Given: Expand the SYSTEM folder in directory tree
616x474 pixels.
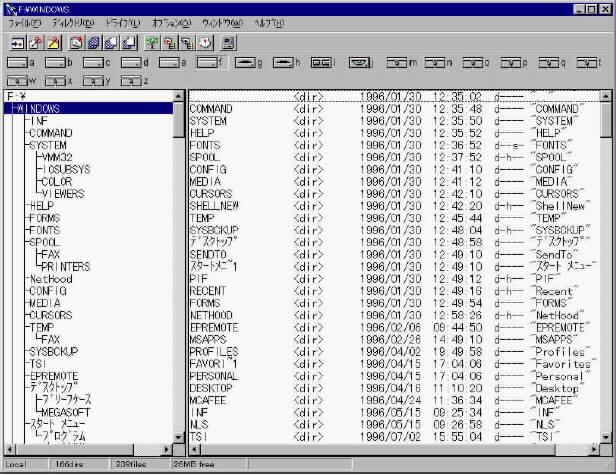Looking at the screenshot, I should (50, 145).
